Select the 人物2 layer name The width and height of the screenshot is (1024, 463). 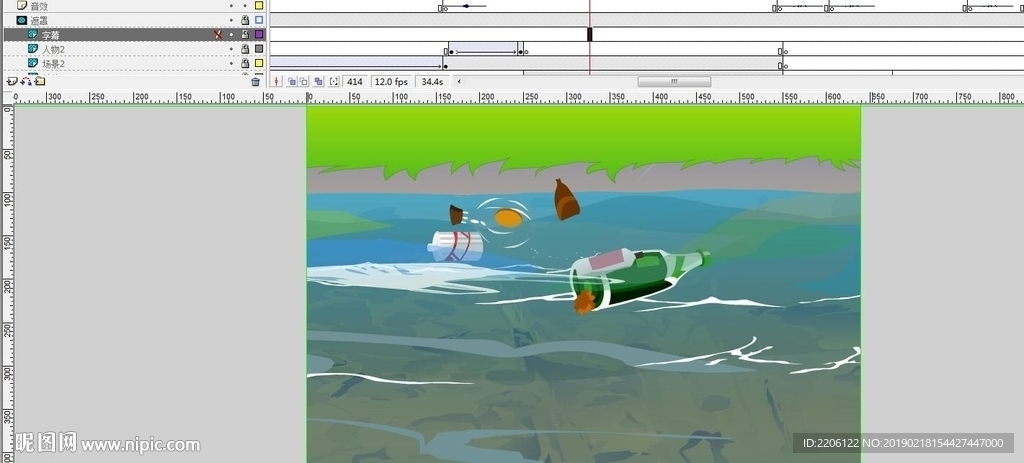point(54,50)
